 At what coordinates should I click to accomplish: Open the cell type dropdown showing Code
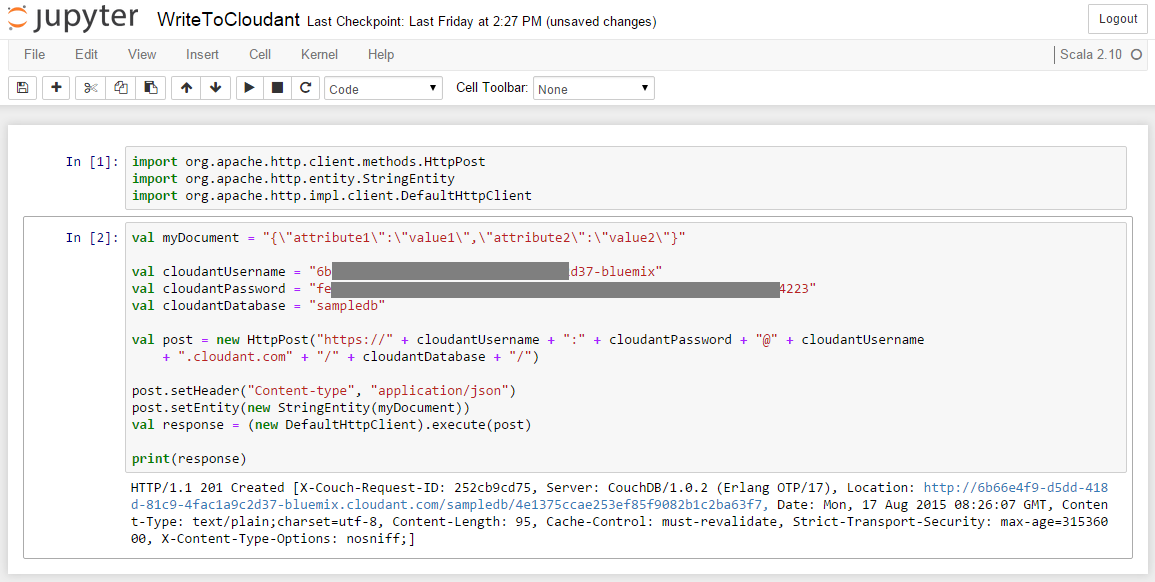pos(383,88)
